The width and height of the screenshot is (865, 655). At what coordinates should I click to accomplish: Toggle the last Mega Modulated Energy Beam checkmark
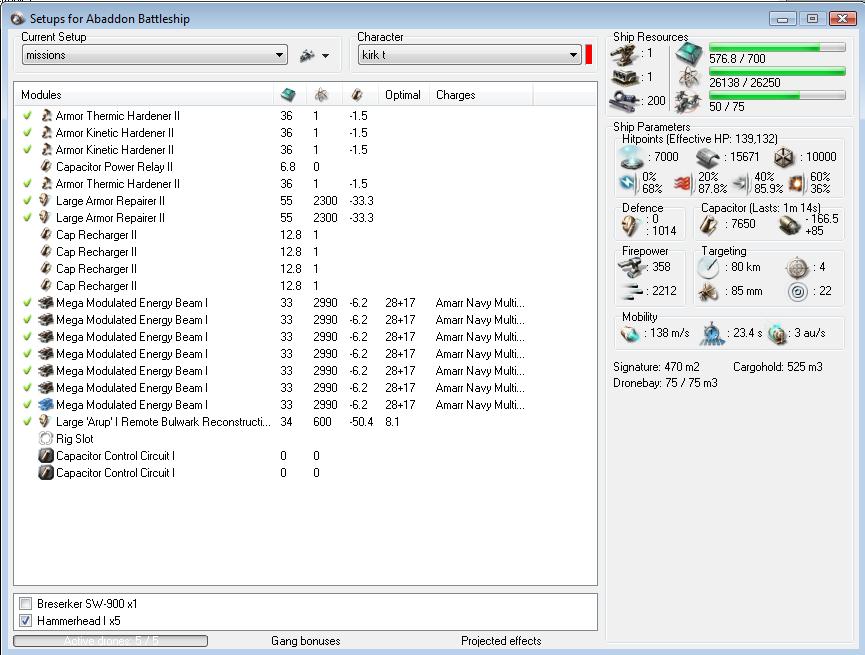click(27, 405)
